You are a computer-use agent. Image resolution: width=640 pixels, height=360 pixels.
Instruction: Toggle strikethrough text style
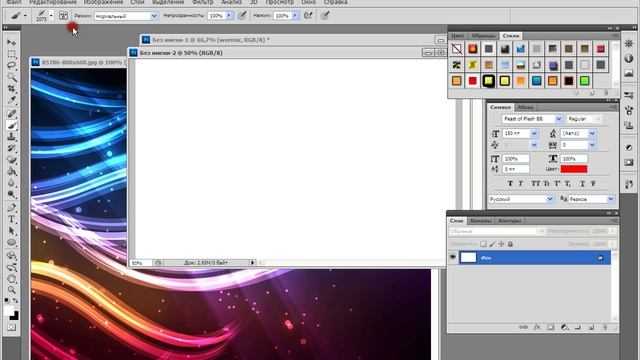(593, 184)
